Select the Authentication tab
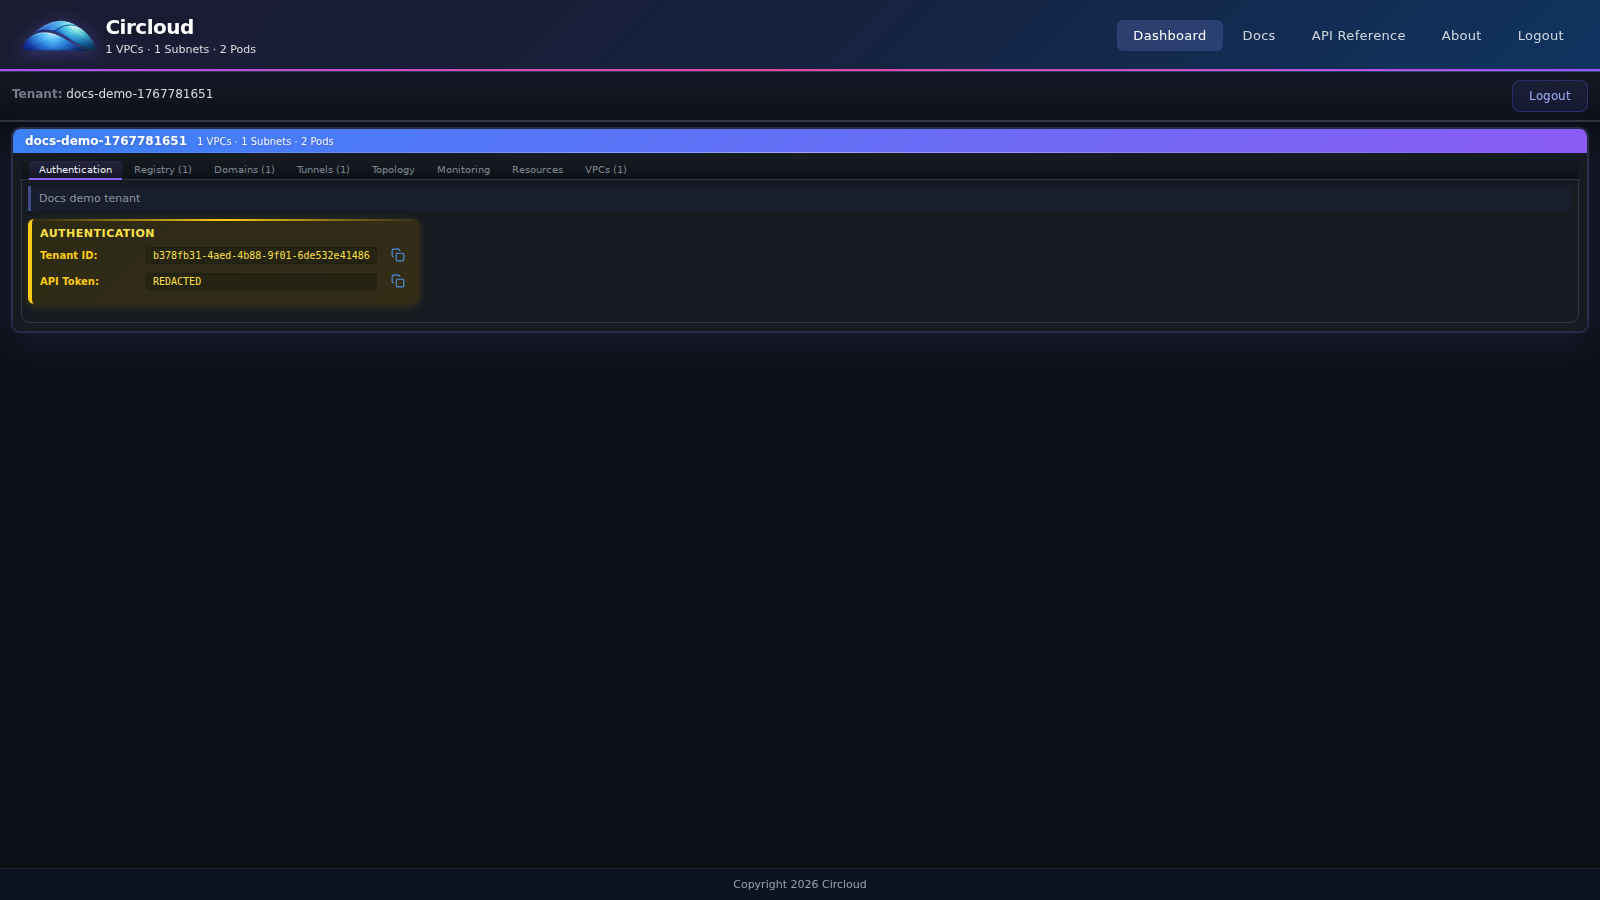Viewport: 1600px width, 900px height. point(75,169)
